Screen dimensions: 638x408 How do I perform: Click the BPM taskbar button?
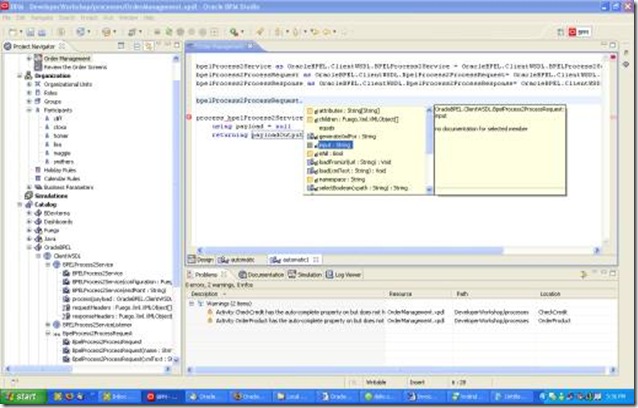click(162, 396)
